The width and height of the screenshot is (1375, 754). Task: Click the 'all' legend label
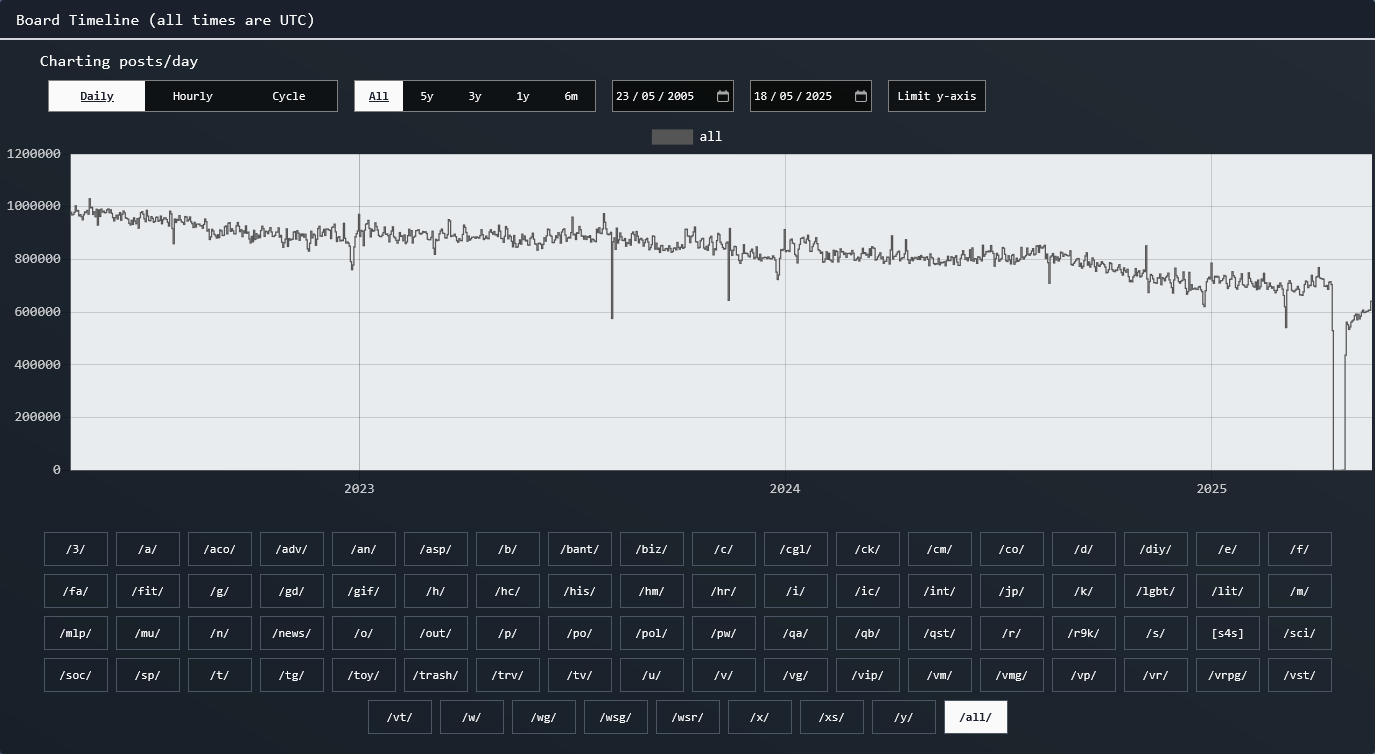pos(711,137)
